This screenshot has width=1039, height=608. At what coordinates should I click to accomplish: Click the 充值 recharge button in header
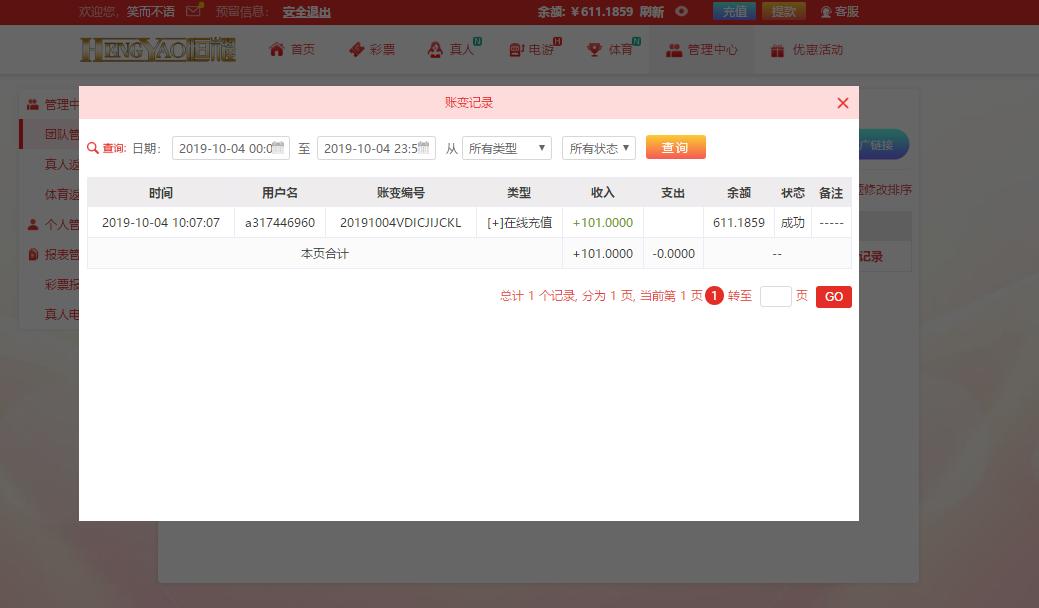pos(734,11)
